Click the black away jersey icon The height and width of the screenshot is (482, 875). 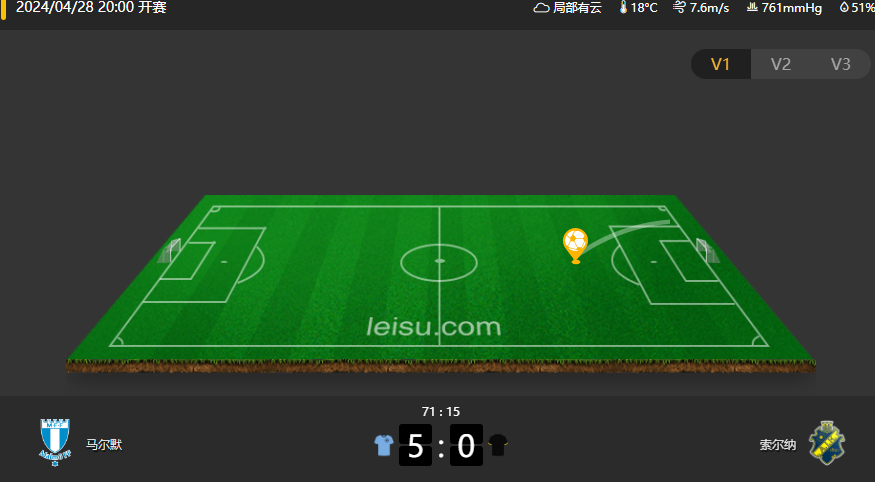pos(498,445)
